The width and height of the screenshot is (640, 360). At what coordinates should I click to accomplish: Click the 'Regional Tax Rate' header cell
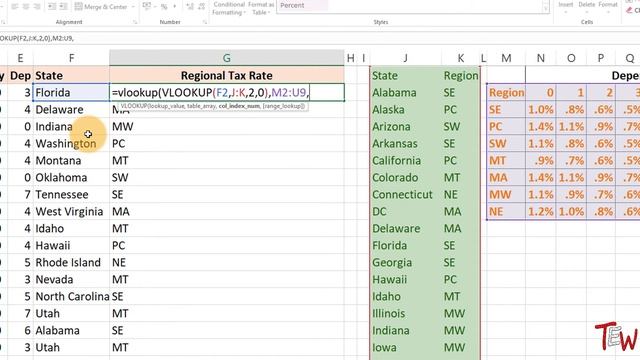[x=227, y=76]
